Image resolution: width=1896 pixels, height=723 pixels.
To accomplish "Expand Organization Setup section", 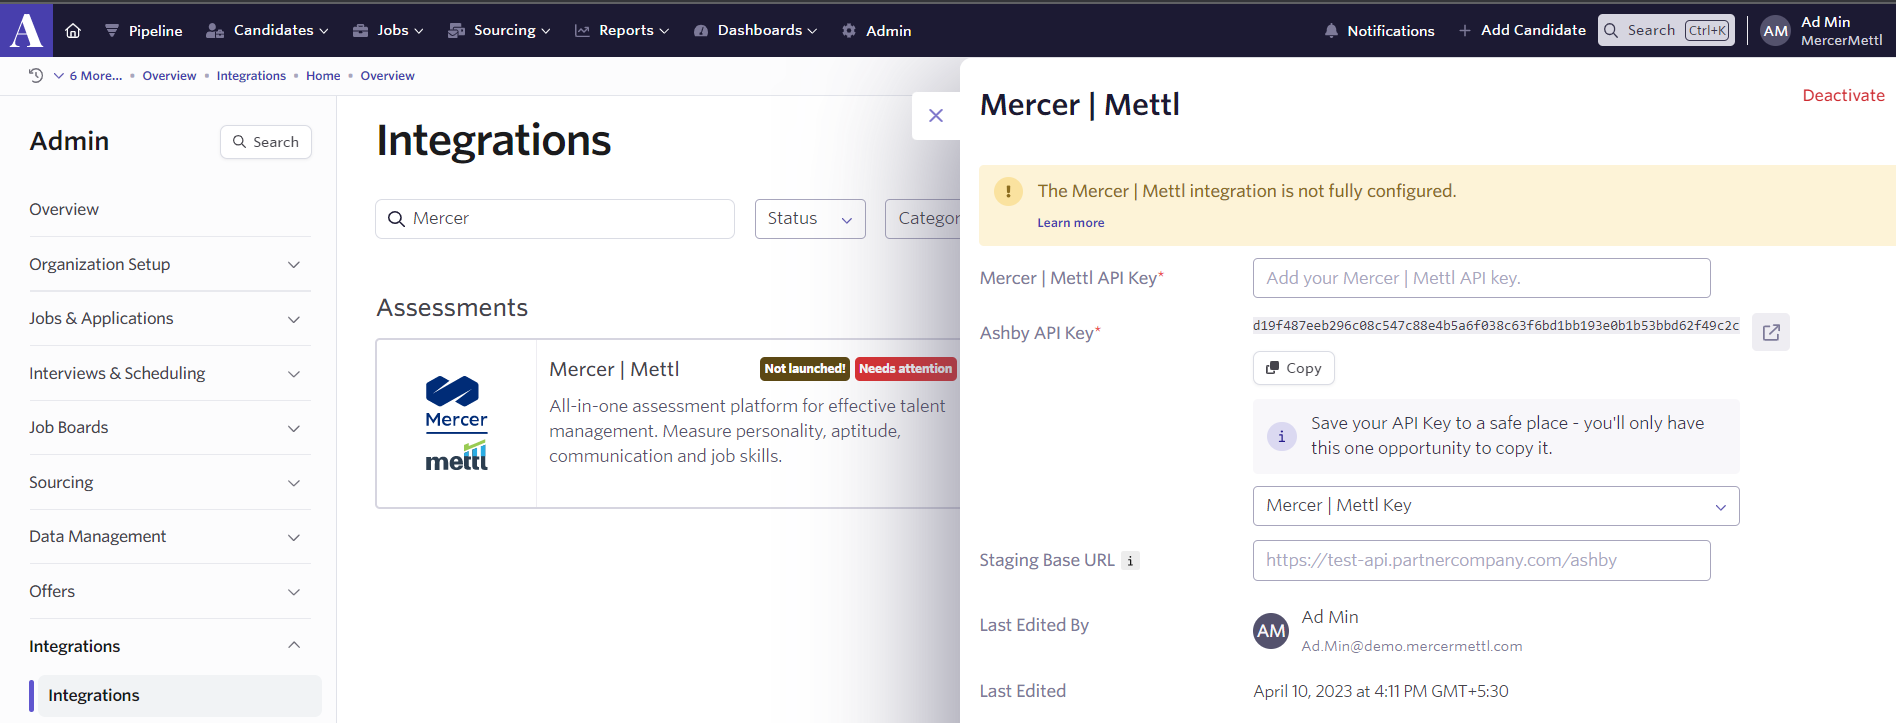I will pos(170,264).
